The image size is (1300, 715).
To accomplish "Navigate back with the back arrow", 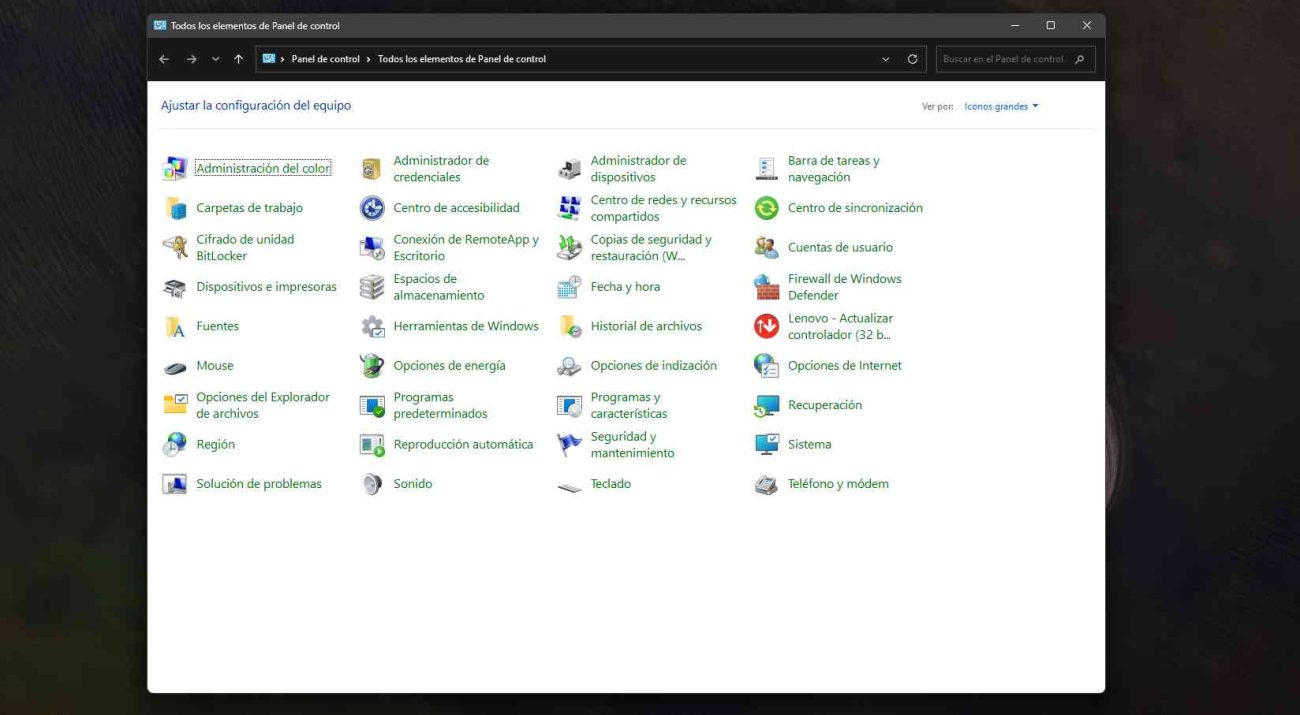I will click(x=163, y=58).
